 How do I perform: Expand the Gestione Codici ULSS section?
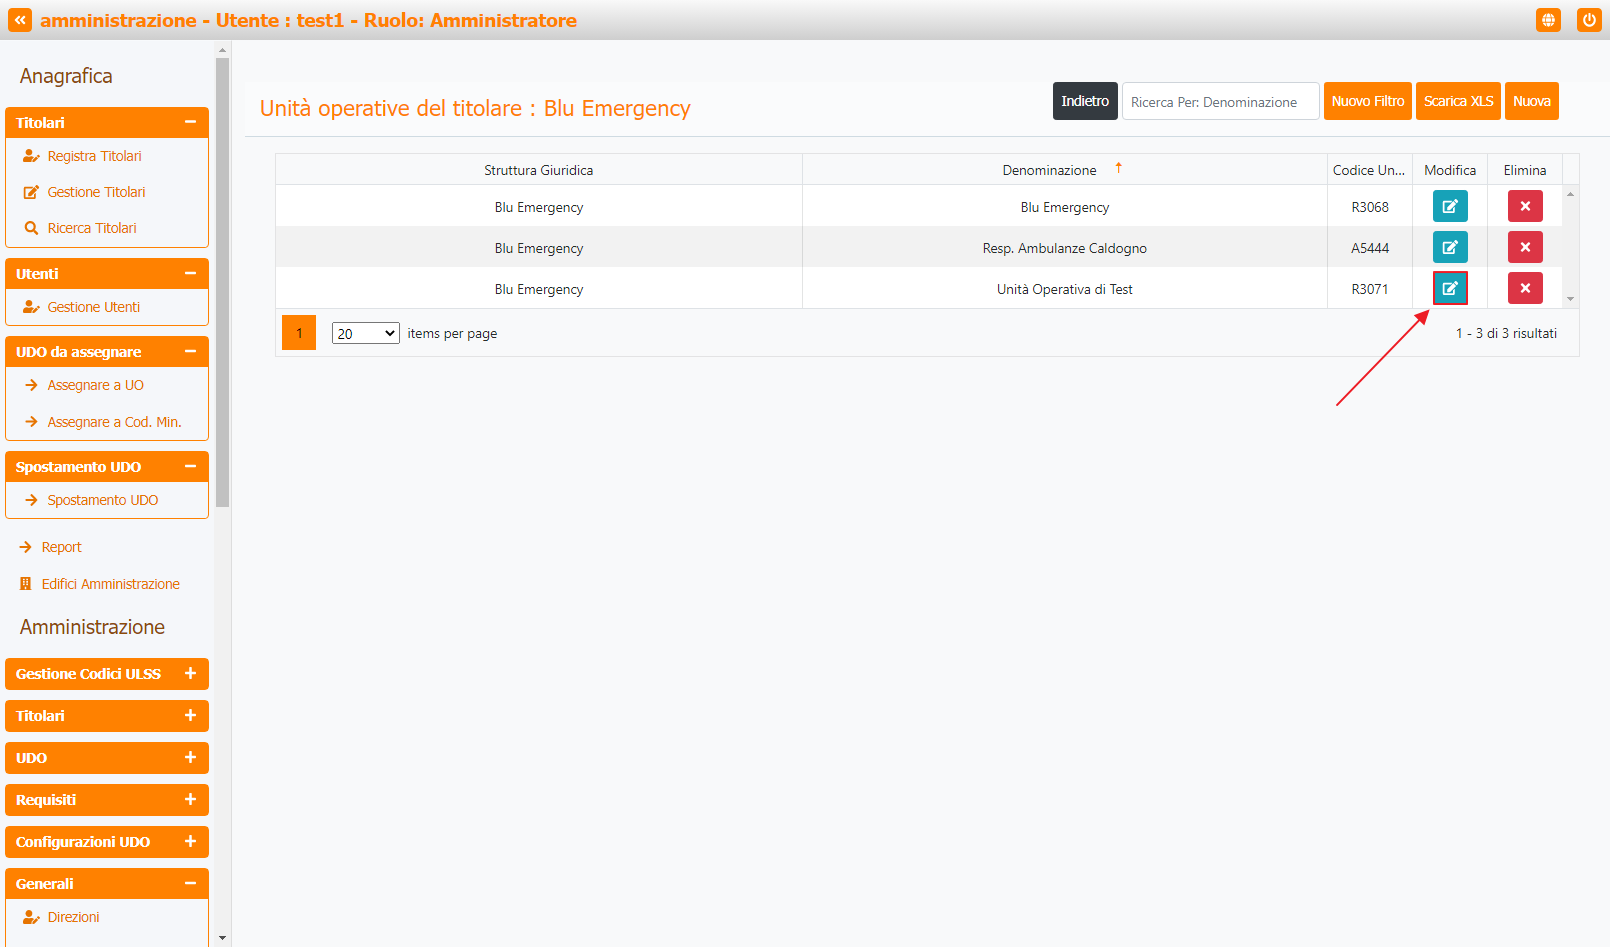pyautogui.click(x=190, y=674)
